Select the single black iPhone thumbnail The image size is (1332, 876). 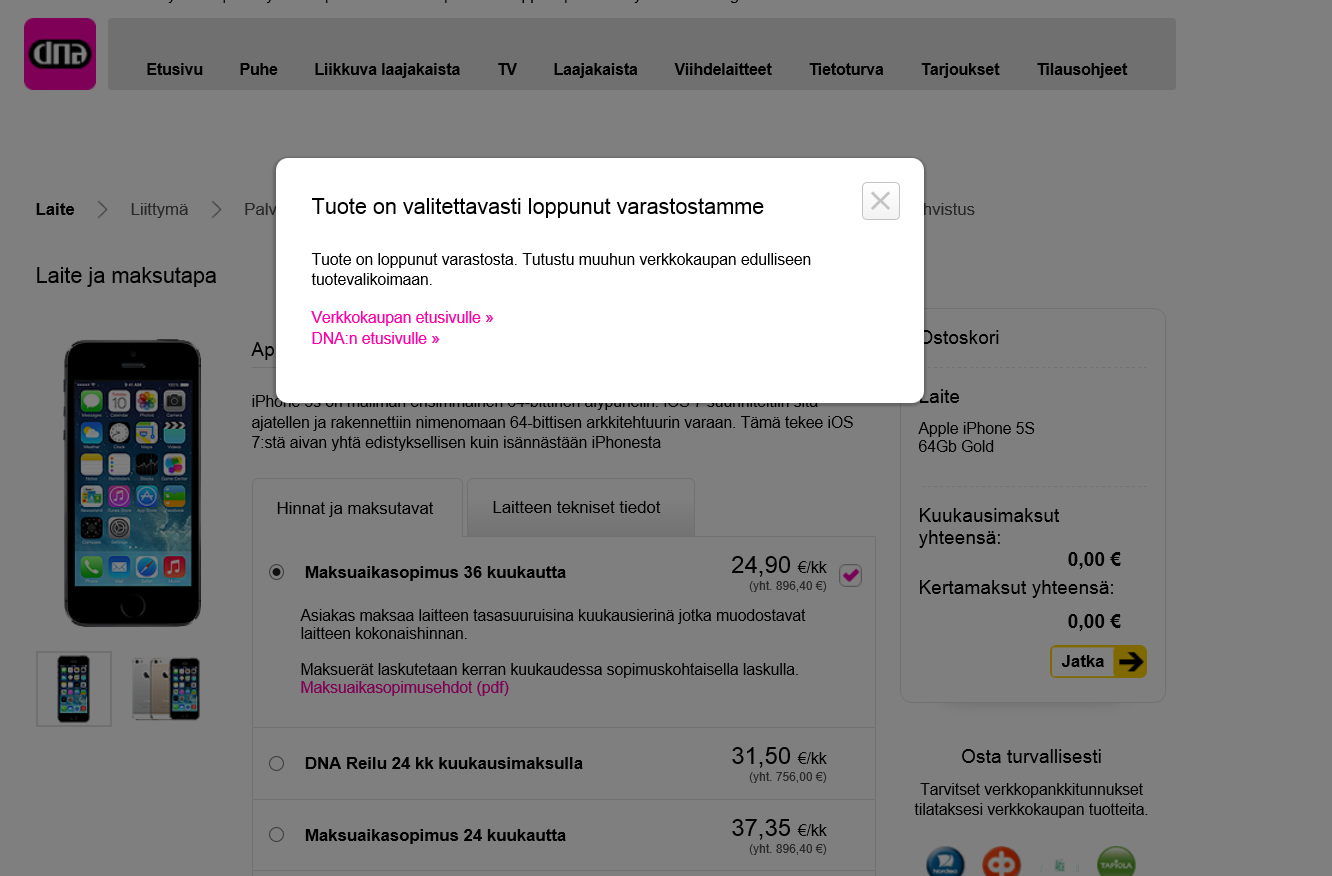[x=74, y=688]
